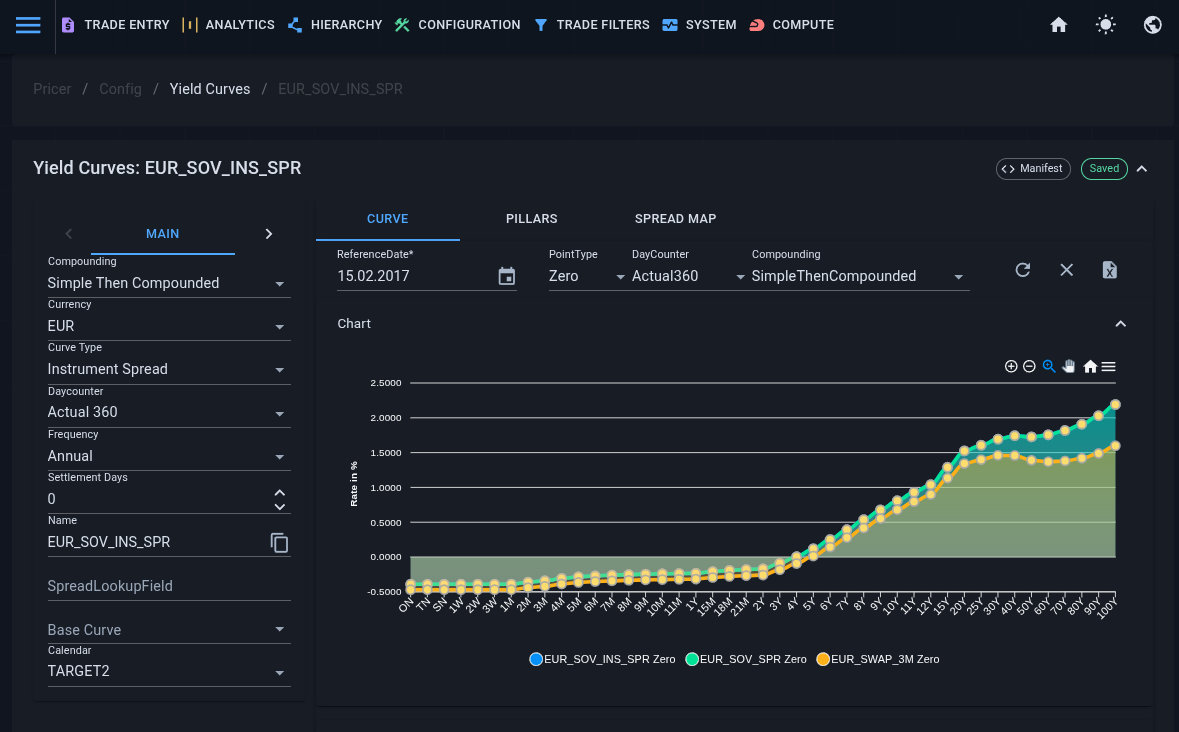The width and height of the screenshot is (1179, 732).
Task: Open the Manifest view button
Action: coord(1033,168)
